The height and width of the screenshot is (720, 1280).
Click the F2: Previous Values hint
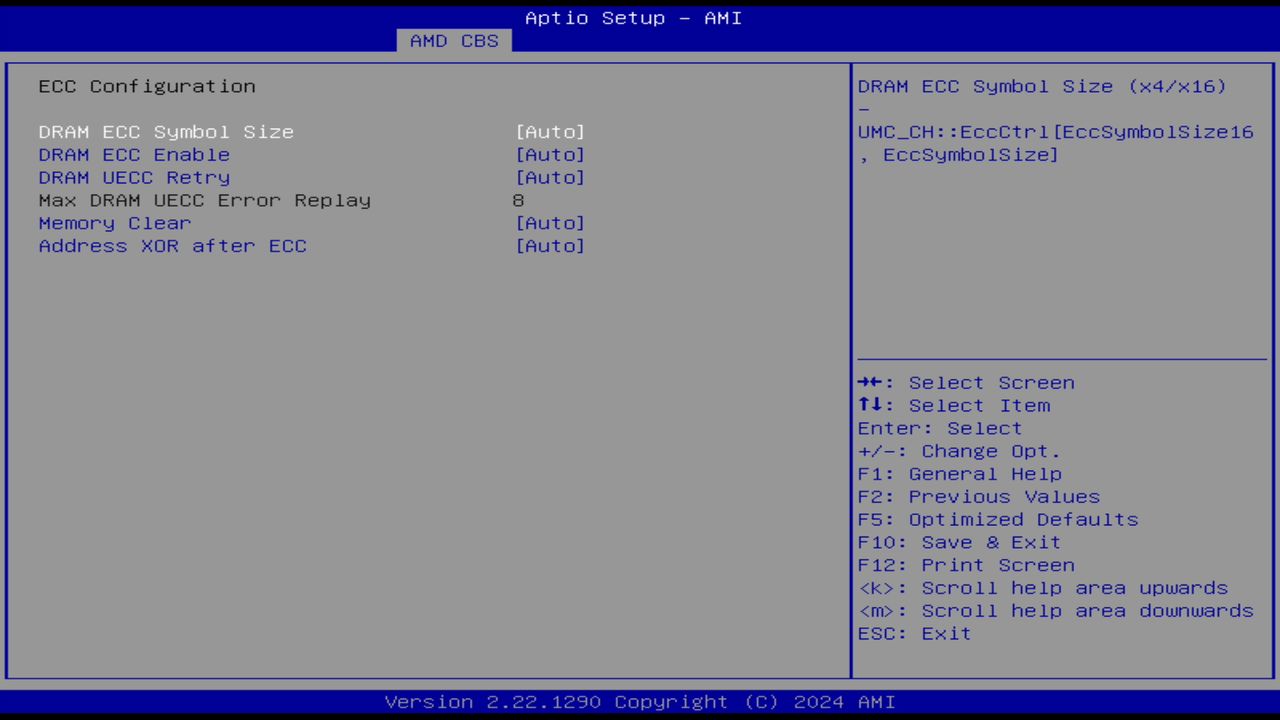click(979, 497)
